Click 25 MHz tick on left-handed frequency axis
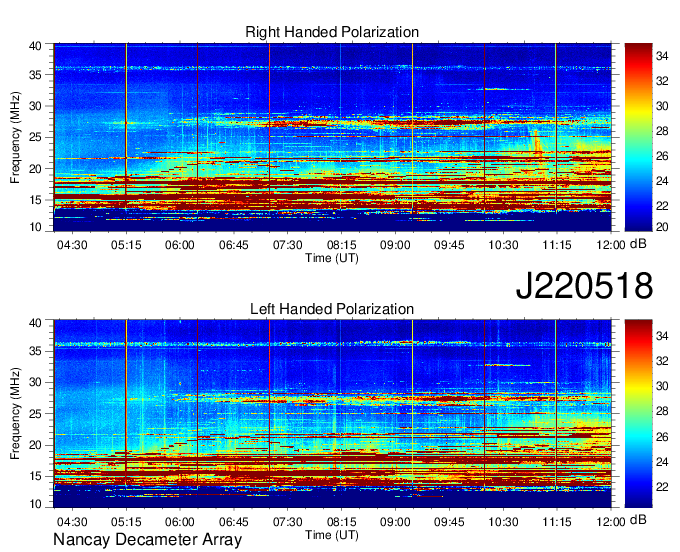Image resolution: width=680 pixels, height=552 pixels. 35,414
